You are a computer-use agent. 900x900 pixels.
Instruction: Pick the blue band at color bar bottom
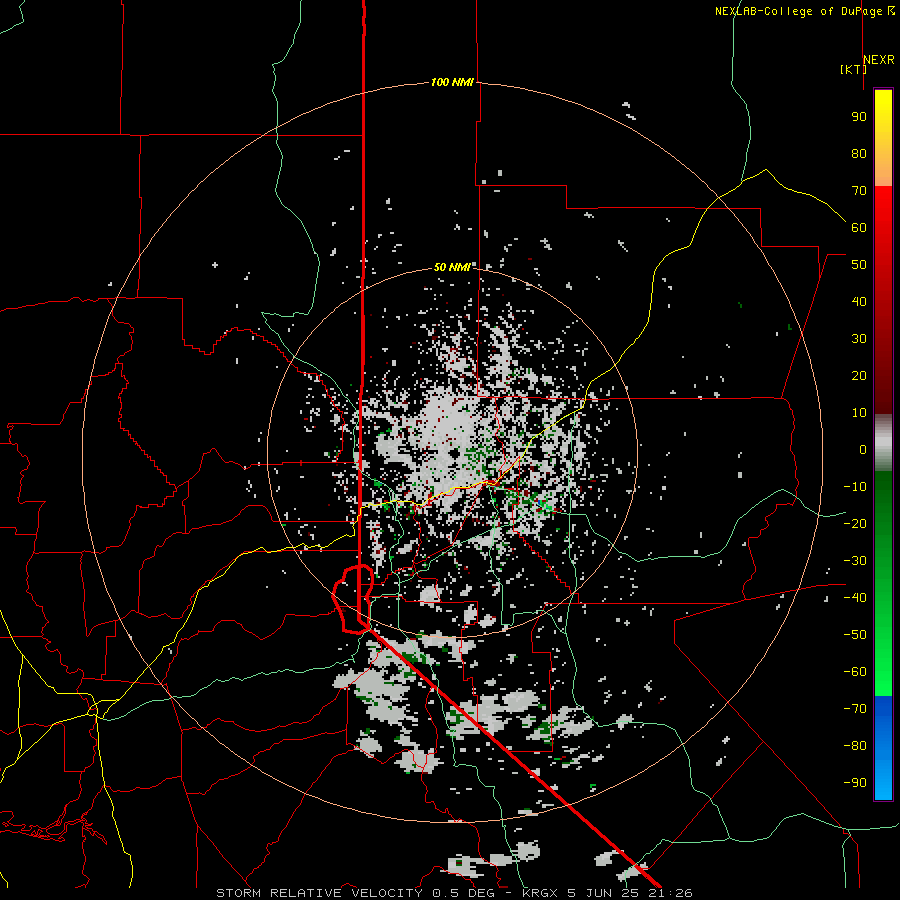click(883, 748)
